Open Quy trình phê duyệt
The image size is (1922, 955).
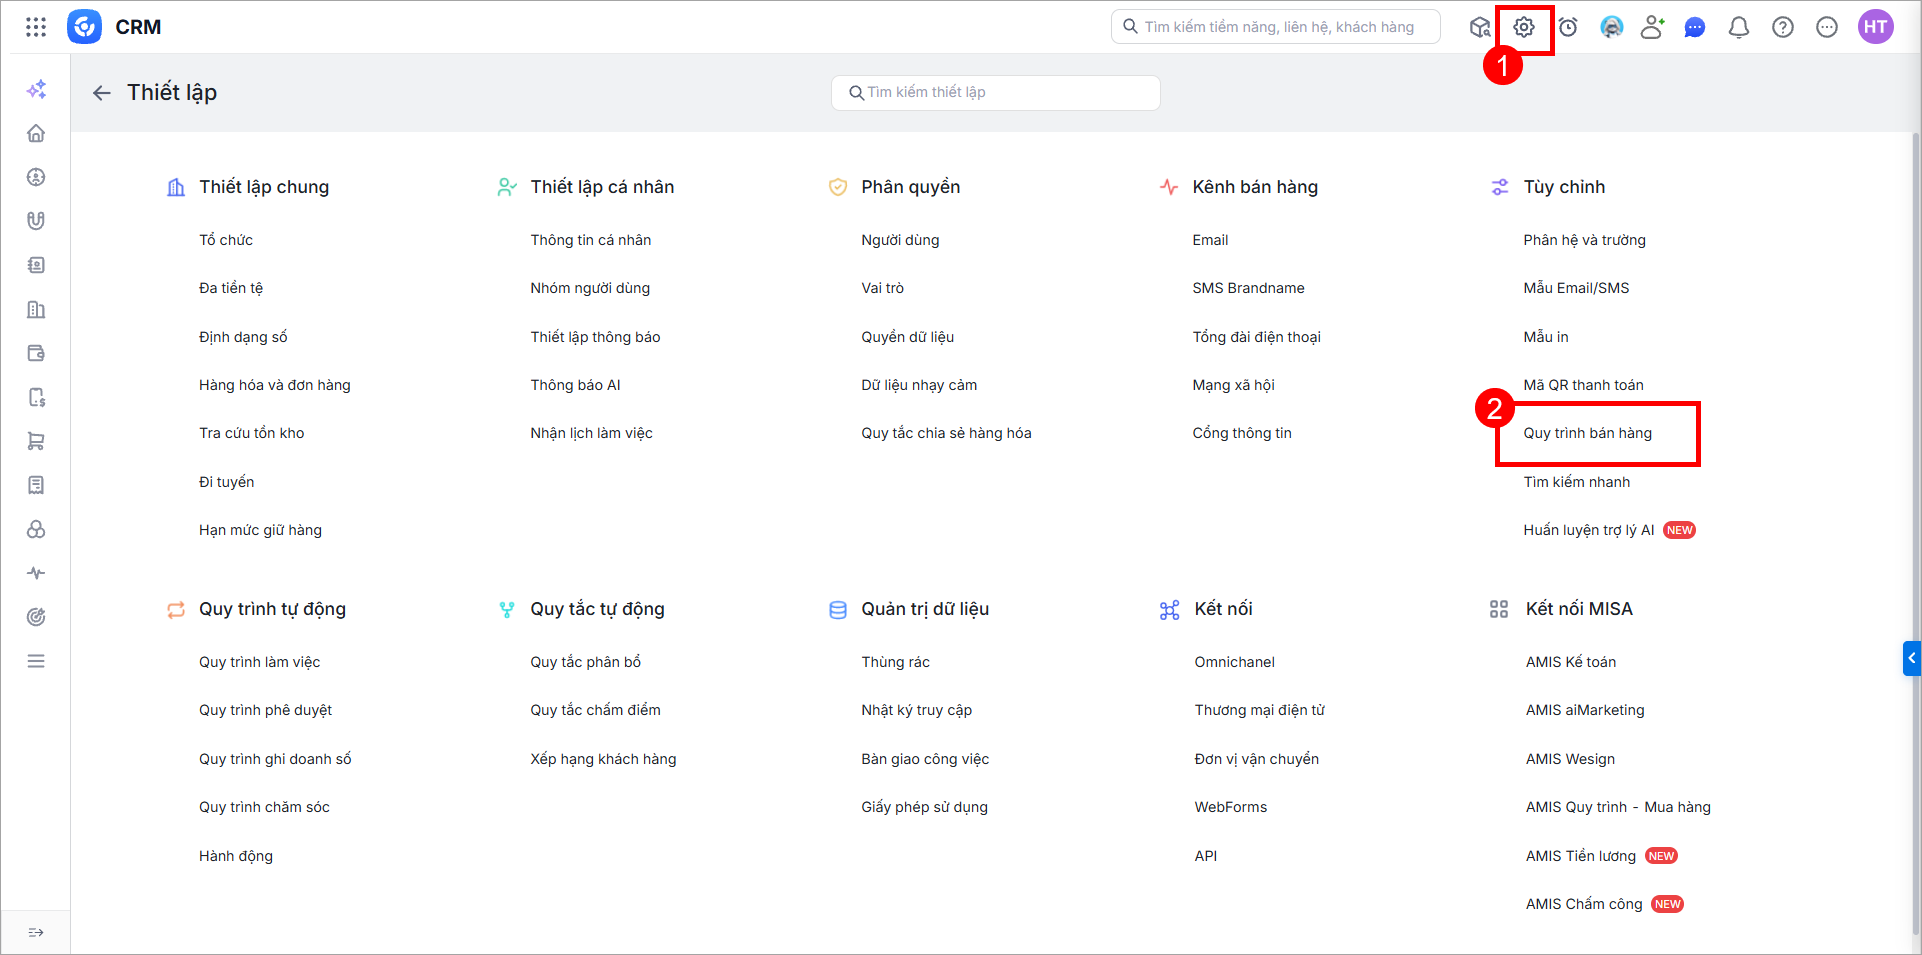(265, 710)
